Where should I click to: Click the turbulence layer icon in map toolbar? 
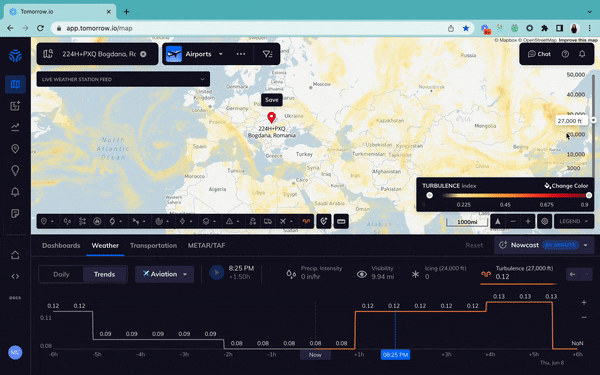[306, 221]
